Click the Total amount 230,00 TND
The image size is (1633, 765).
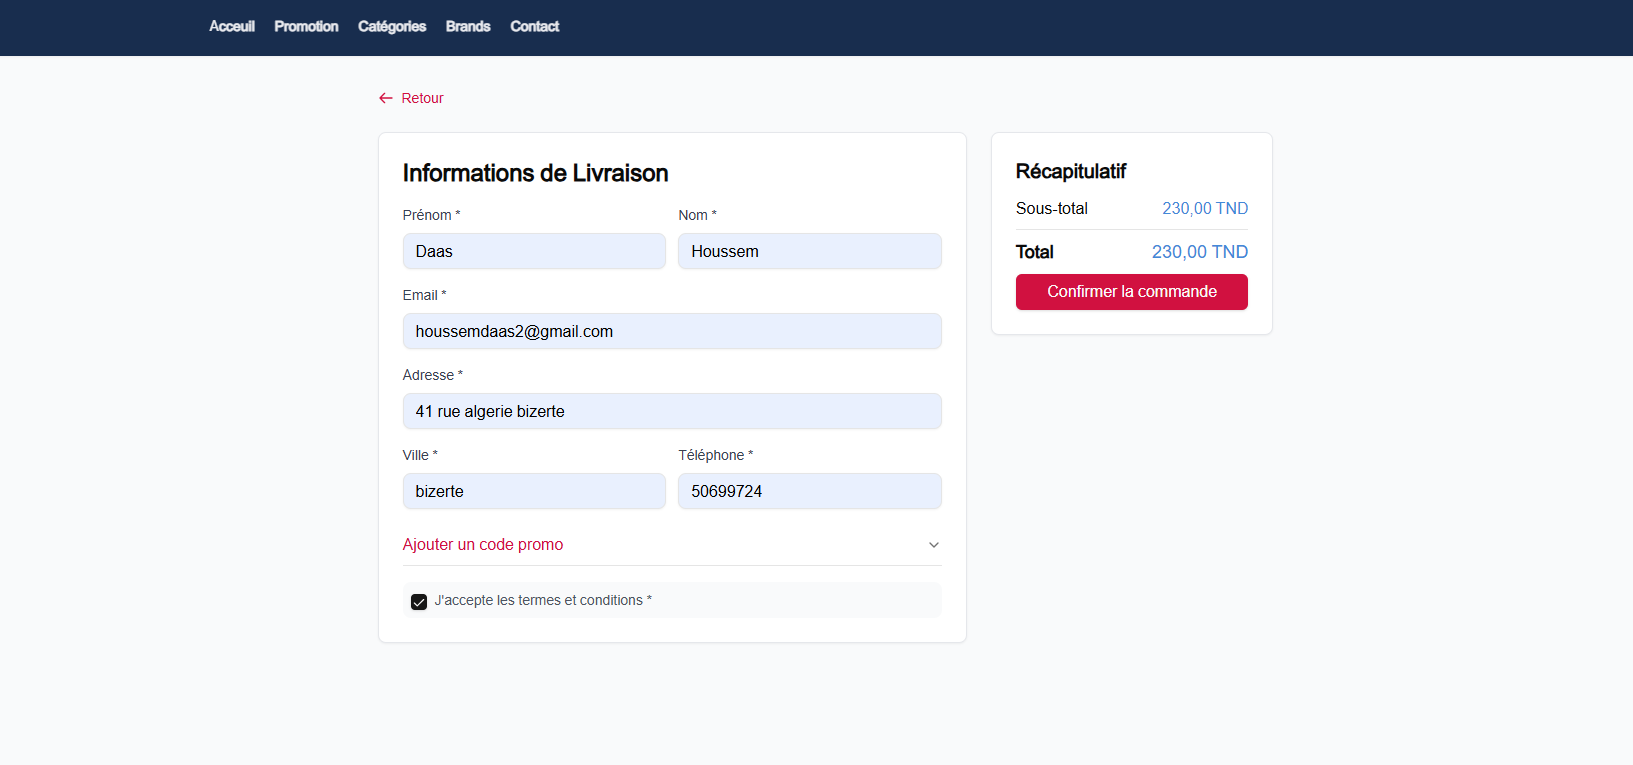coord(1199,252)
